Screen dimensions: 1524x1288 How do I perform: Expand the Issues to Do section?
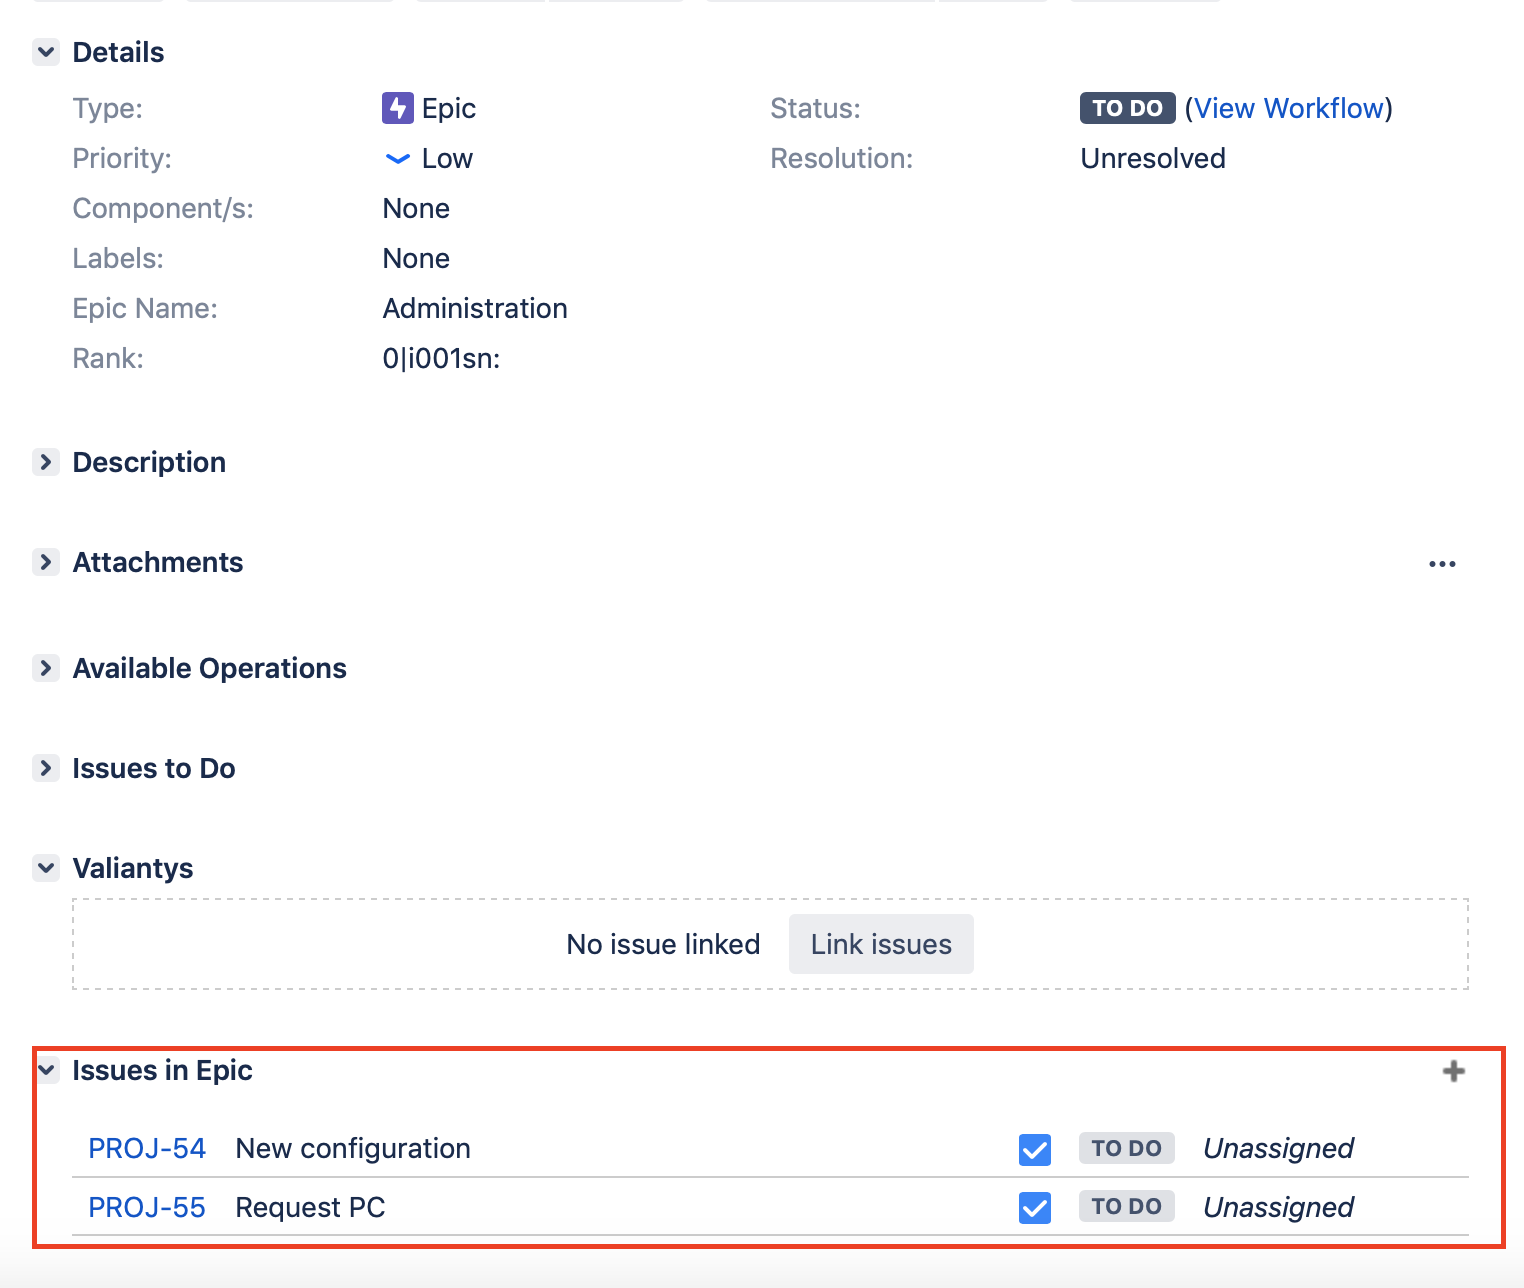click(47, 768)
